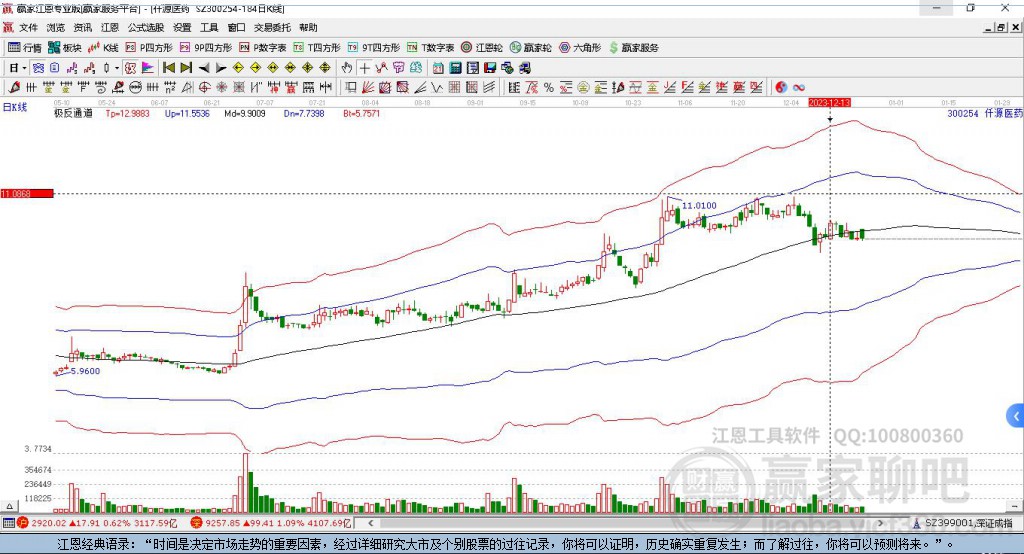
Task: Click the truck icon in toolbar
Action: click(x=525, y=68)
